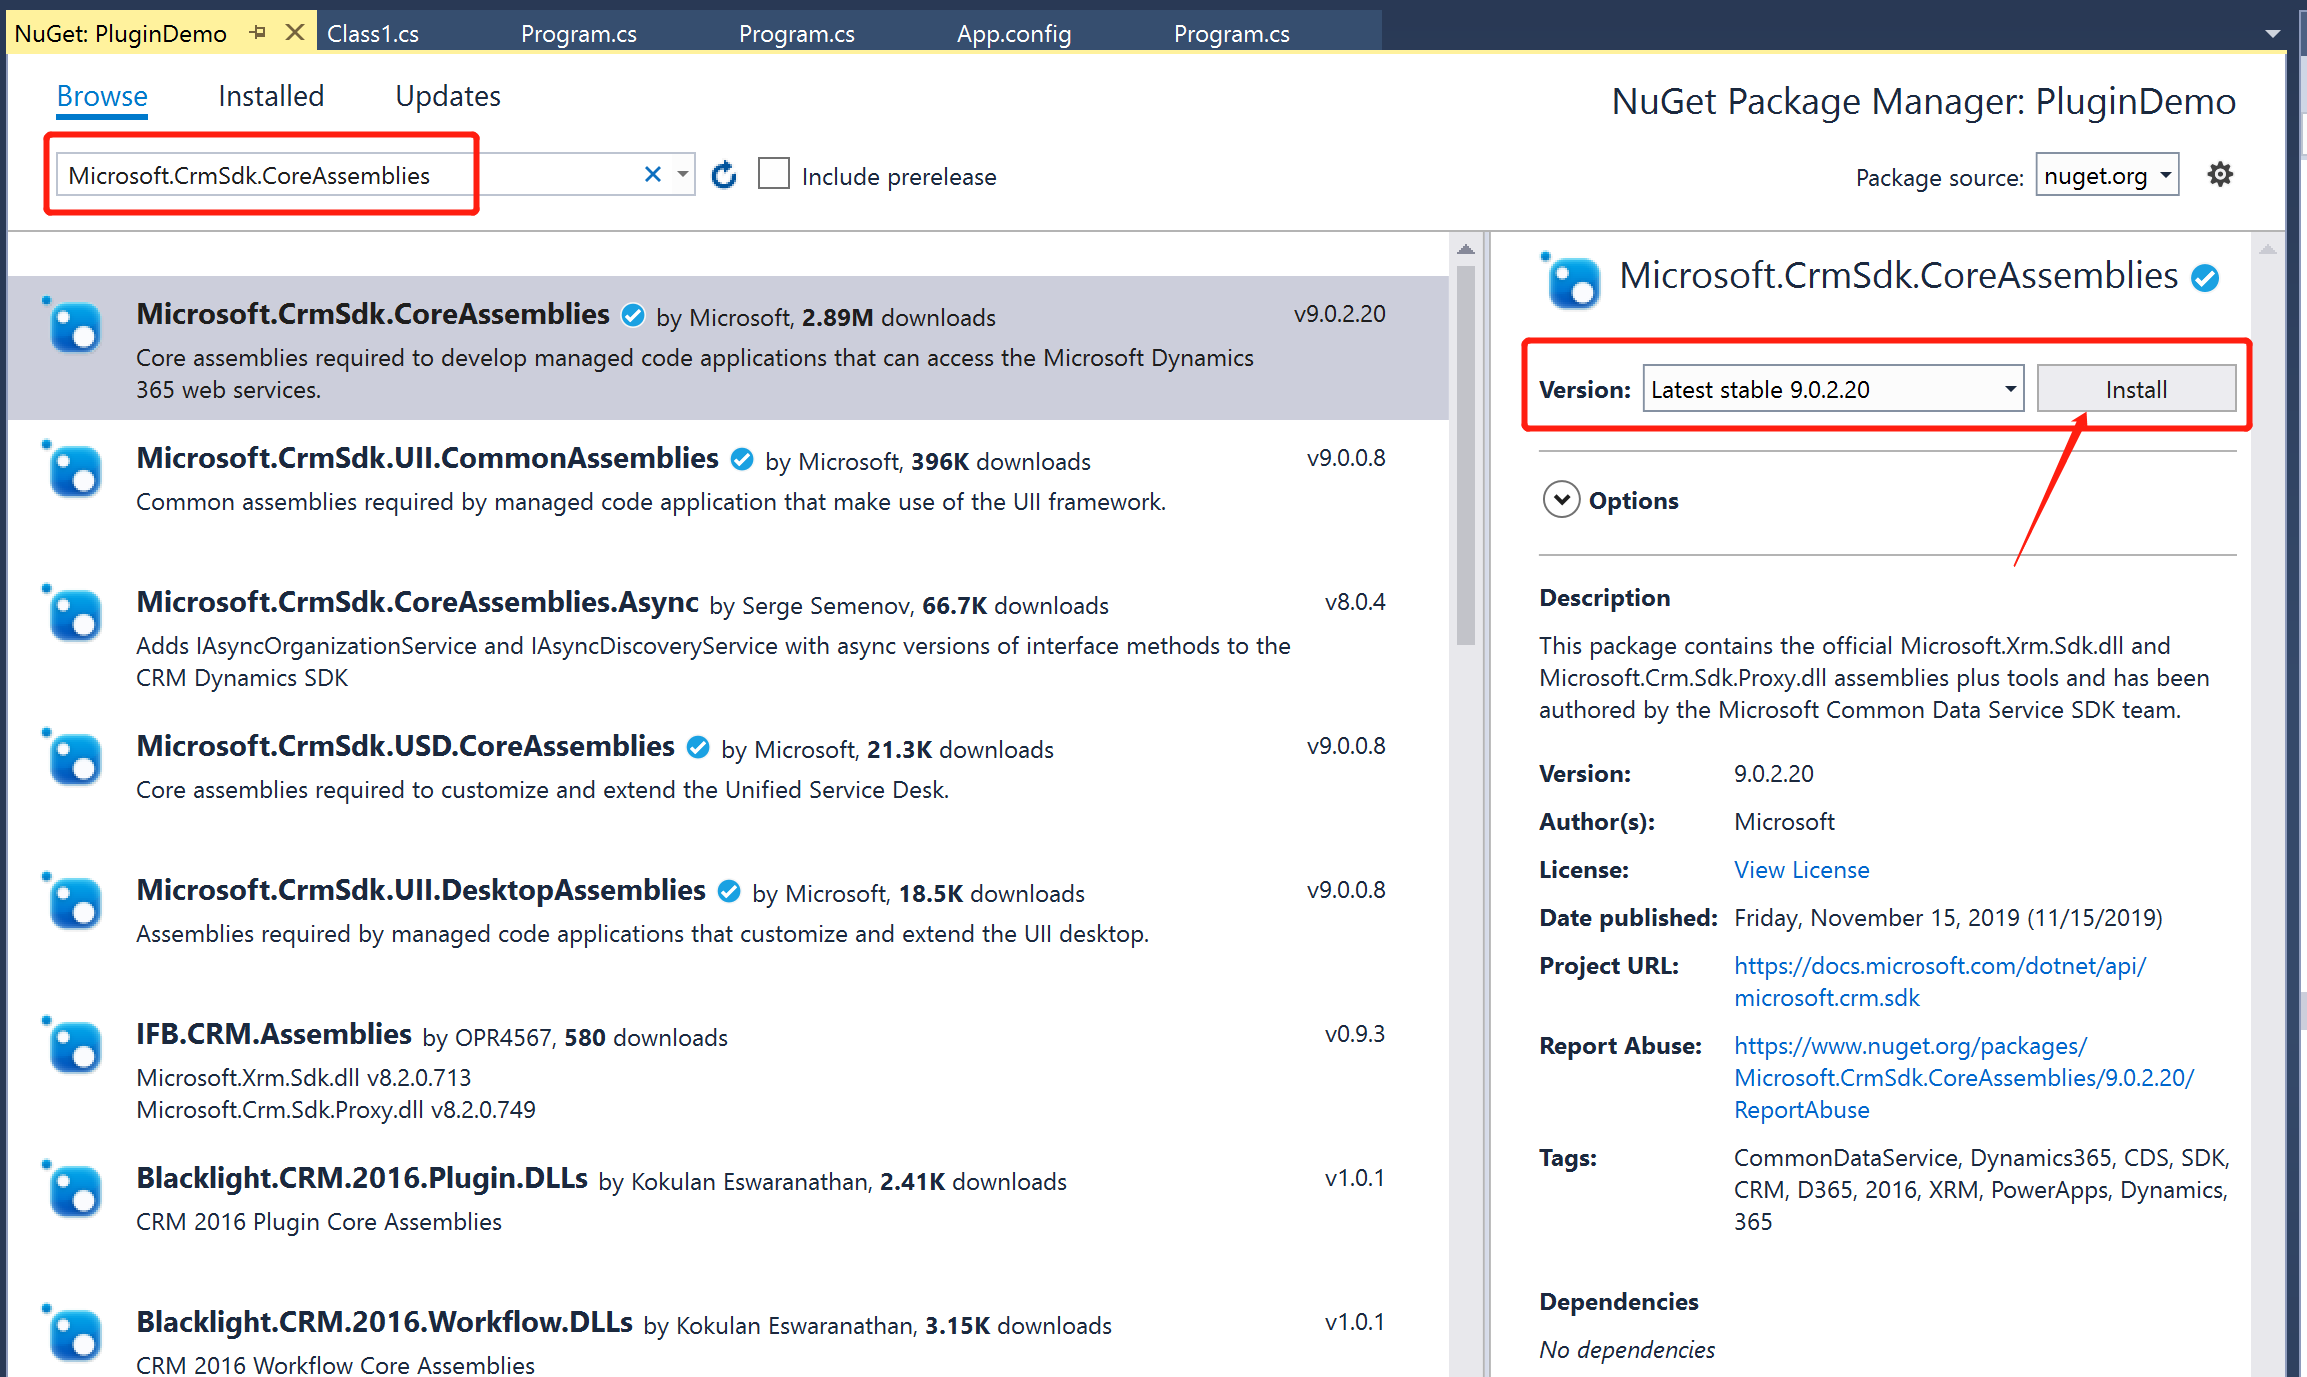The image size is (2307, 1377).
Task: Select the Blacklight.CRM.2016.Plugin.DLLs package title
Action: [x=362, y=1178]
